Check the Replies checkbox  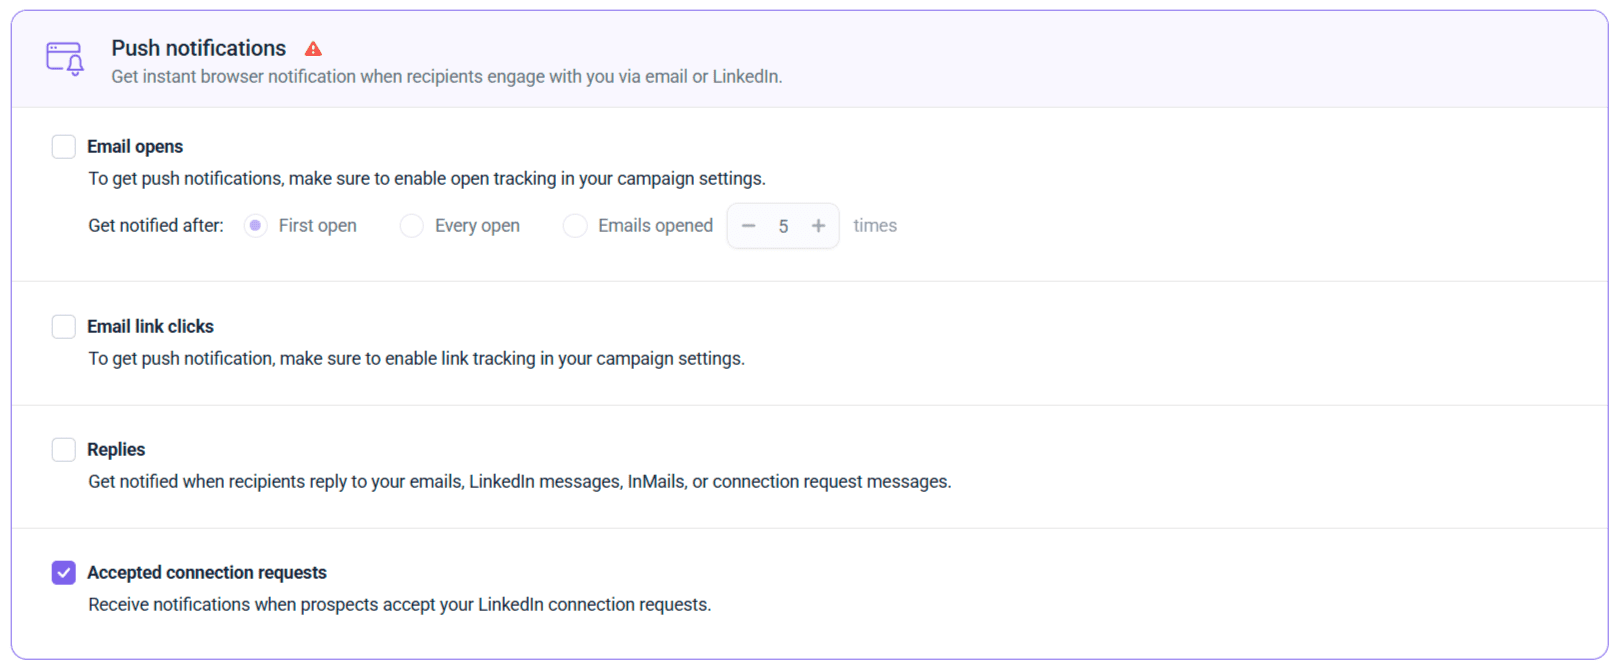click(64, 450)
